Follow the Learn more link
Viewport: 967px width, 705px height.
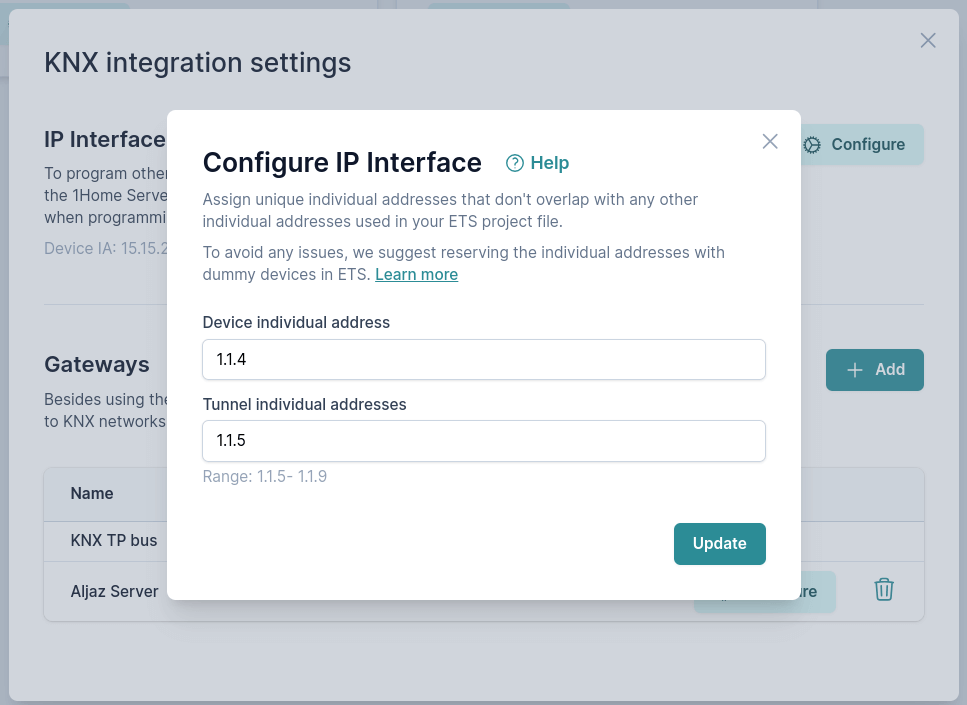coord(416,275)
